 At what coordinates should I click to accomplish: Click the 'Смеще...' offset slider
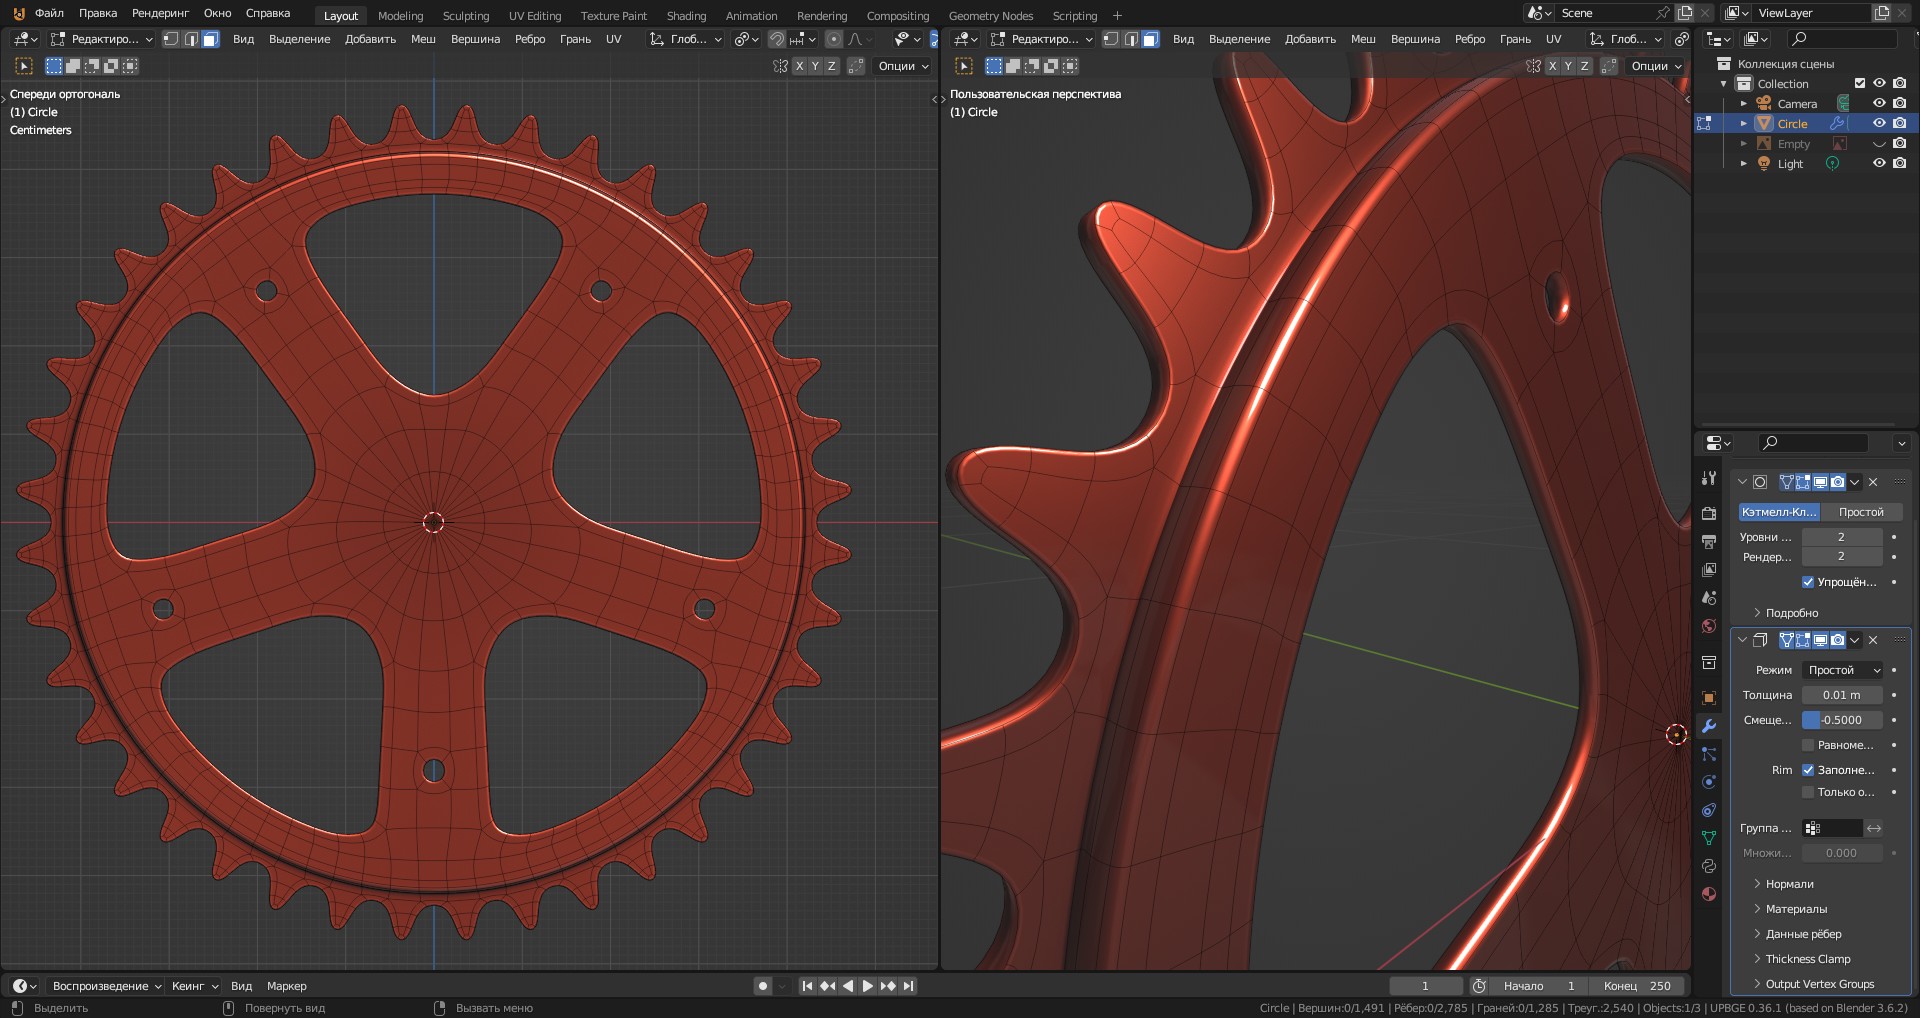(x=1842, y=720)
